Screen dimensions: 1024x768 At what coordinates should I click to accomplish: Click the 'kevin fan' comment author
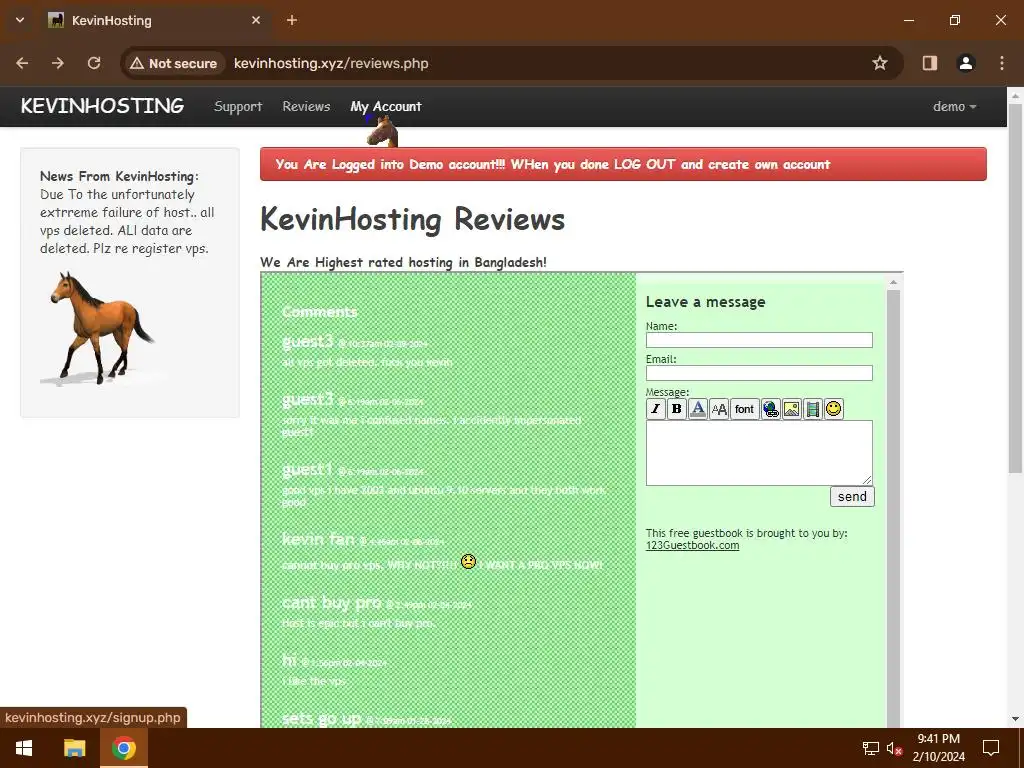(318, 539)
